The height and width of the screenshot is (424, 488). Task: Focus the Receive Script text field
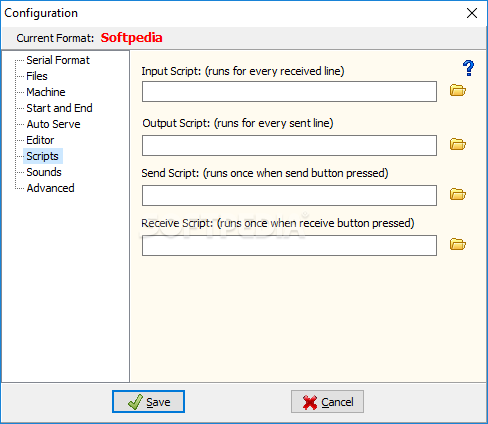(x=289, y=245)
